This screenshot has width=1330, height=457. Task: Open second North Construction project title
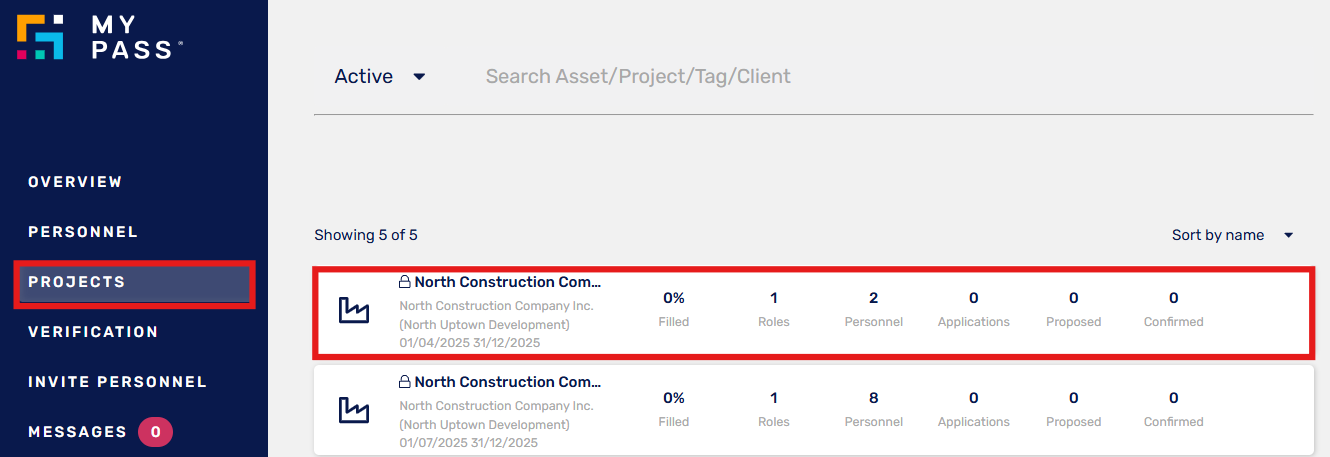point(508,382)
